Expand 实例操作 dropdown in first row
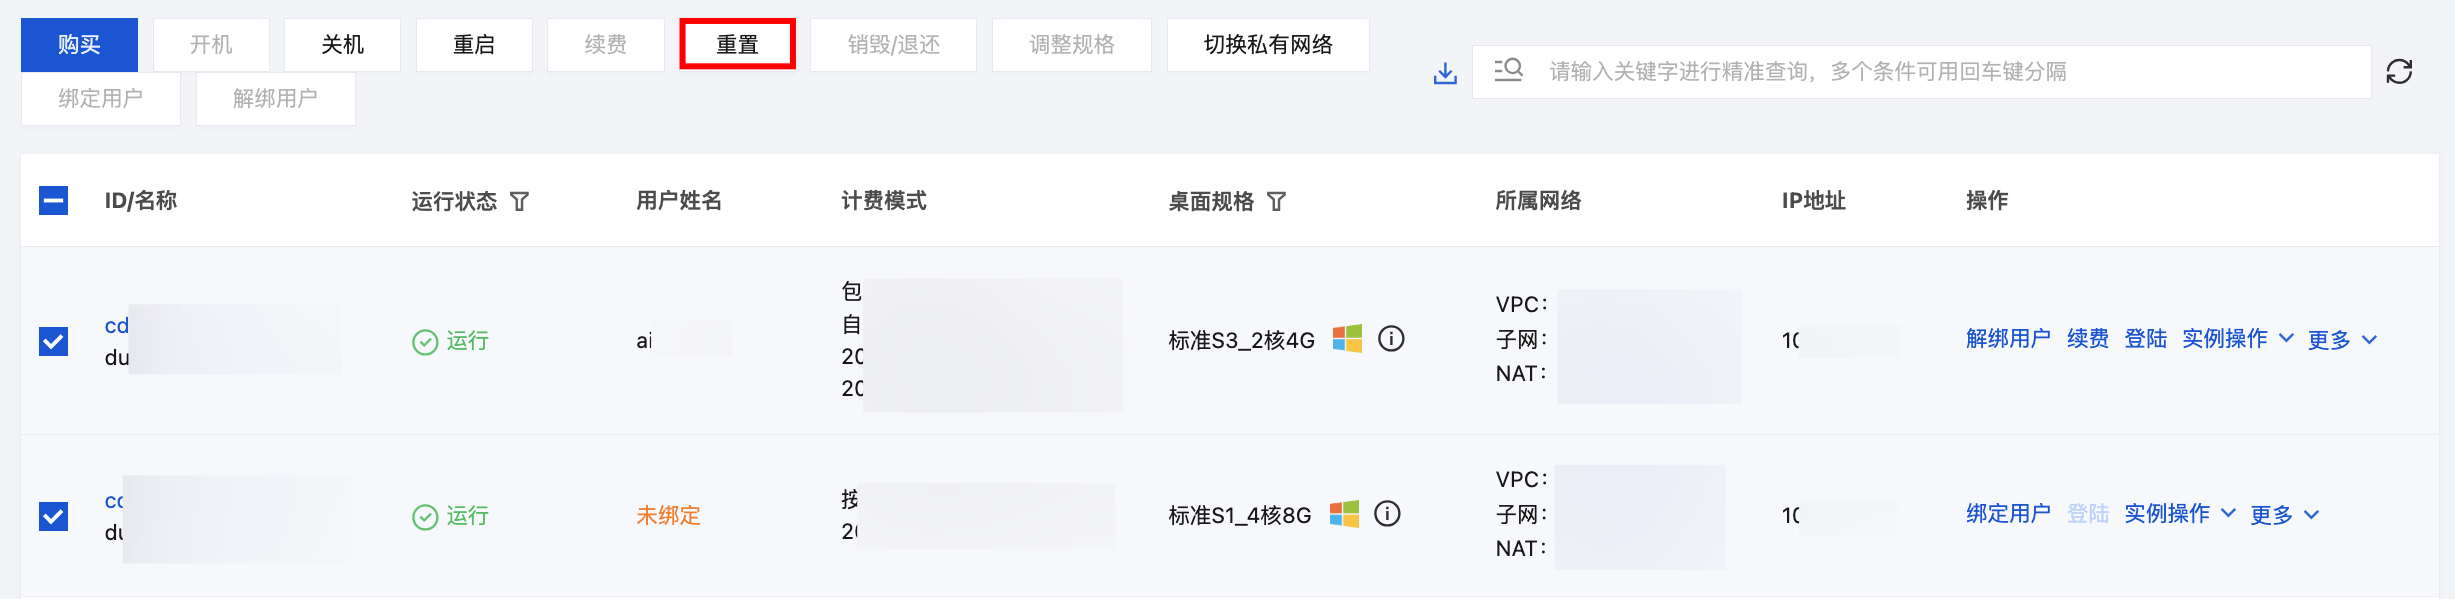 point(2238,339)
